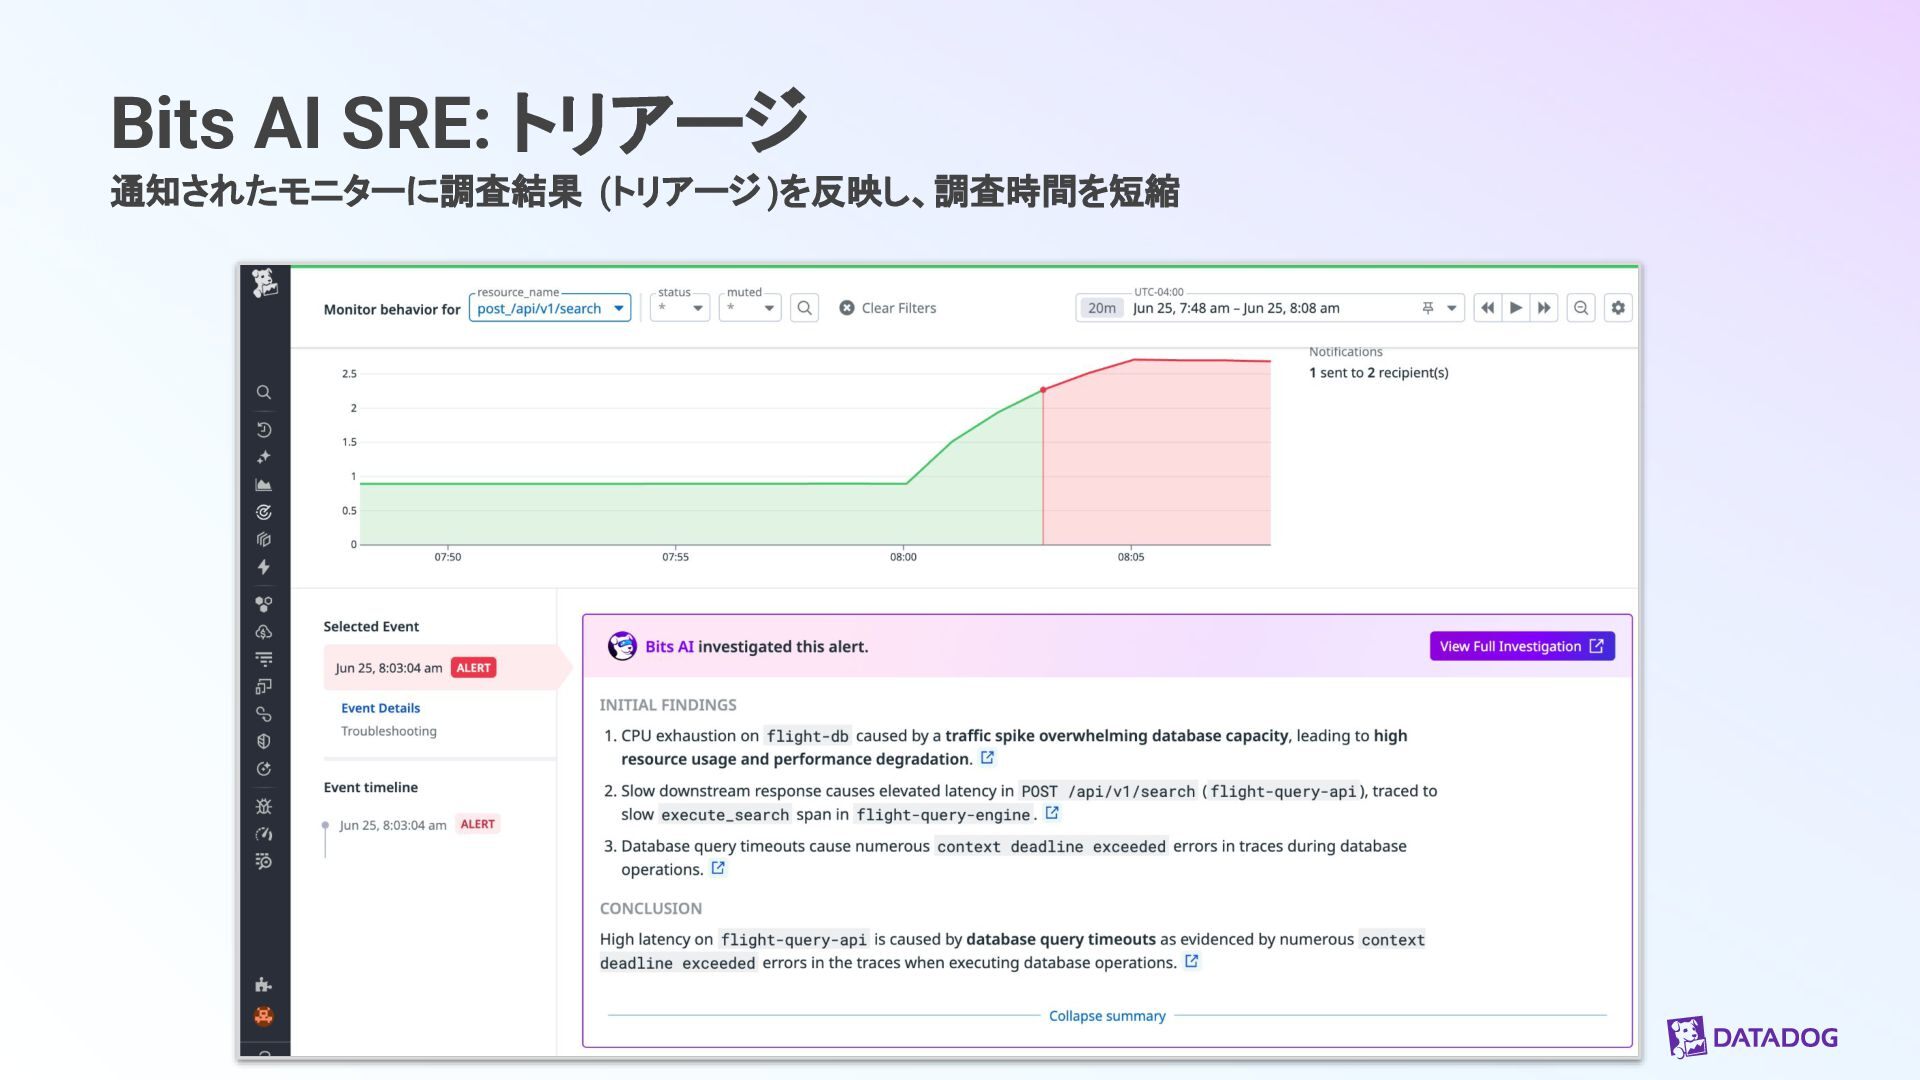Open the time range preset dropdown arrow
This screenshot has height=1080, width=1920.
tap(1451, 308)
